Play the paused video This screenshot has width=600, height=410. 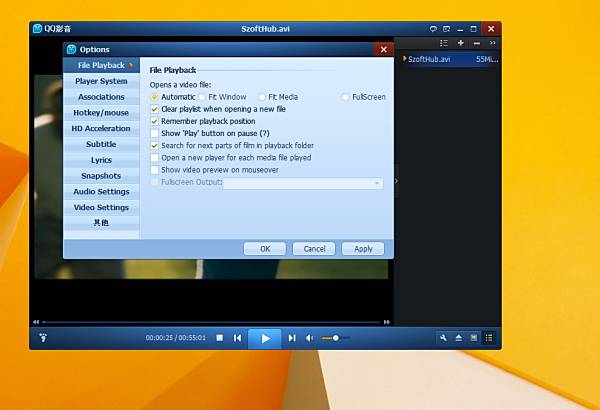265,338
